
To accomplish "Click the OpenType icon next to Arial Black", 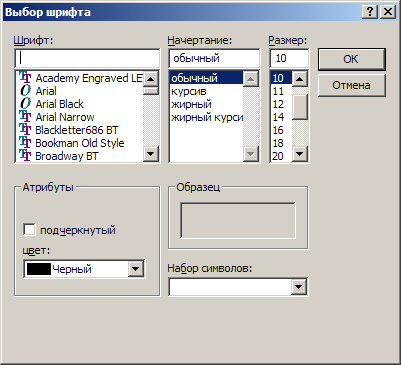I will (25, 104).
